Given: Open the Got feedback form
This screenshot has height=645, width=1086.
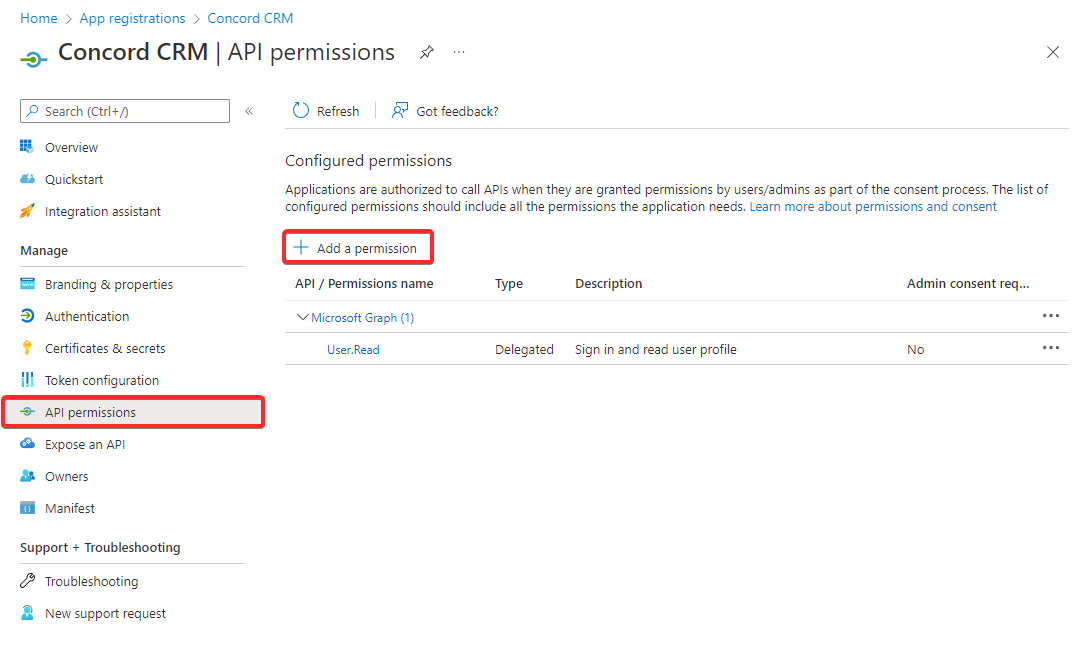Looking at the screenshot, I should click(x=445, y=111).
